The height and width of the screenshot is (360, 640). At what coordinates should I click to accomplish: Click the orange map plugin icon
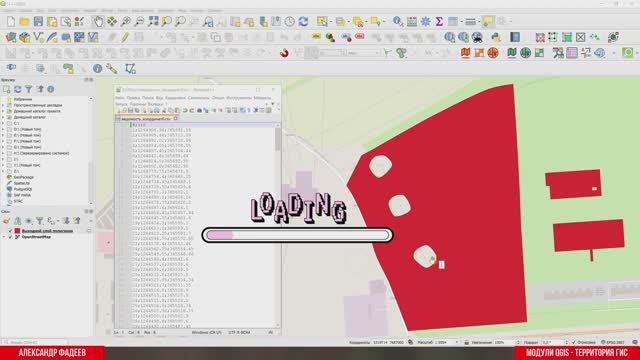466,53
